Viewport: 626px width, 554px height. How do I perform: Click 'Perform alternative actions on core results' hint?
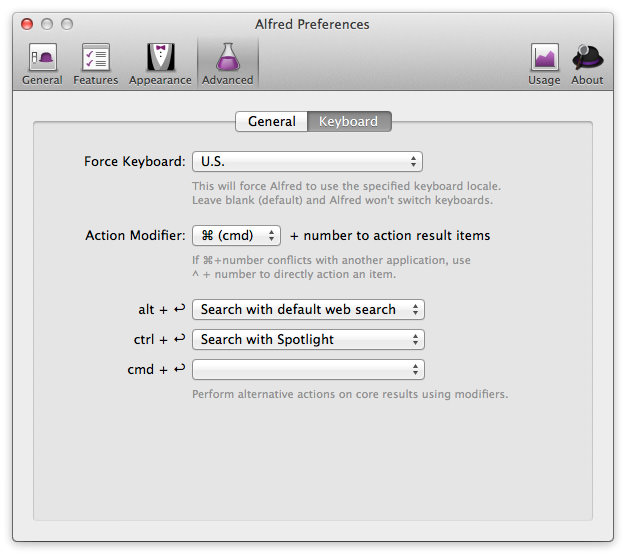coord(350,394)
